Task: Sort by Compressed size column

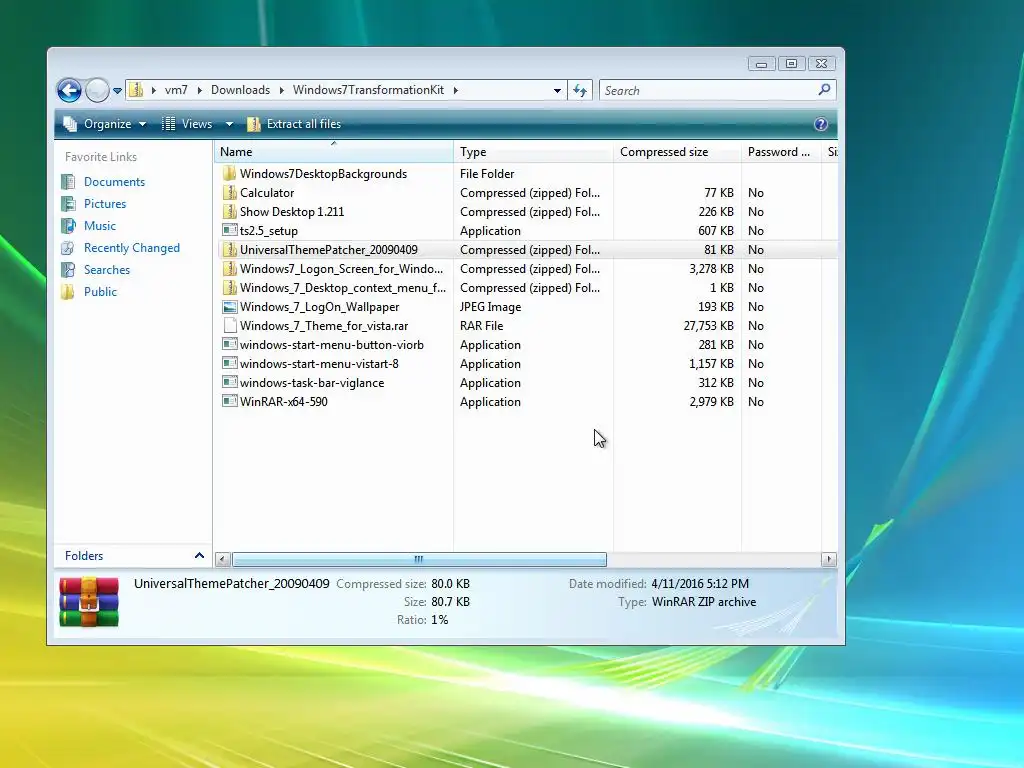Action: coord(677,152)
